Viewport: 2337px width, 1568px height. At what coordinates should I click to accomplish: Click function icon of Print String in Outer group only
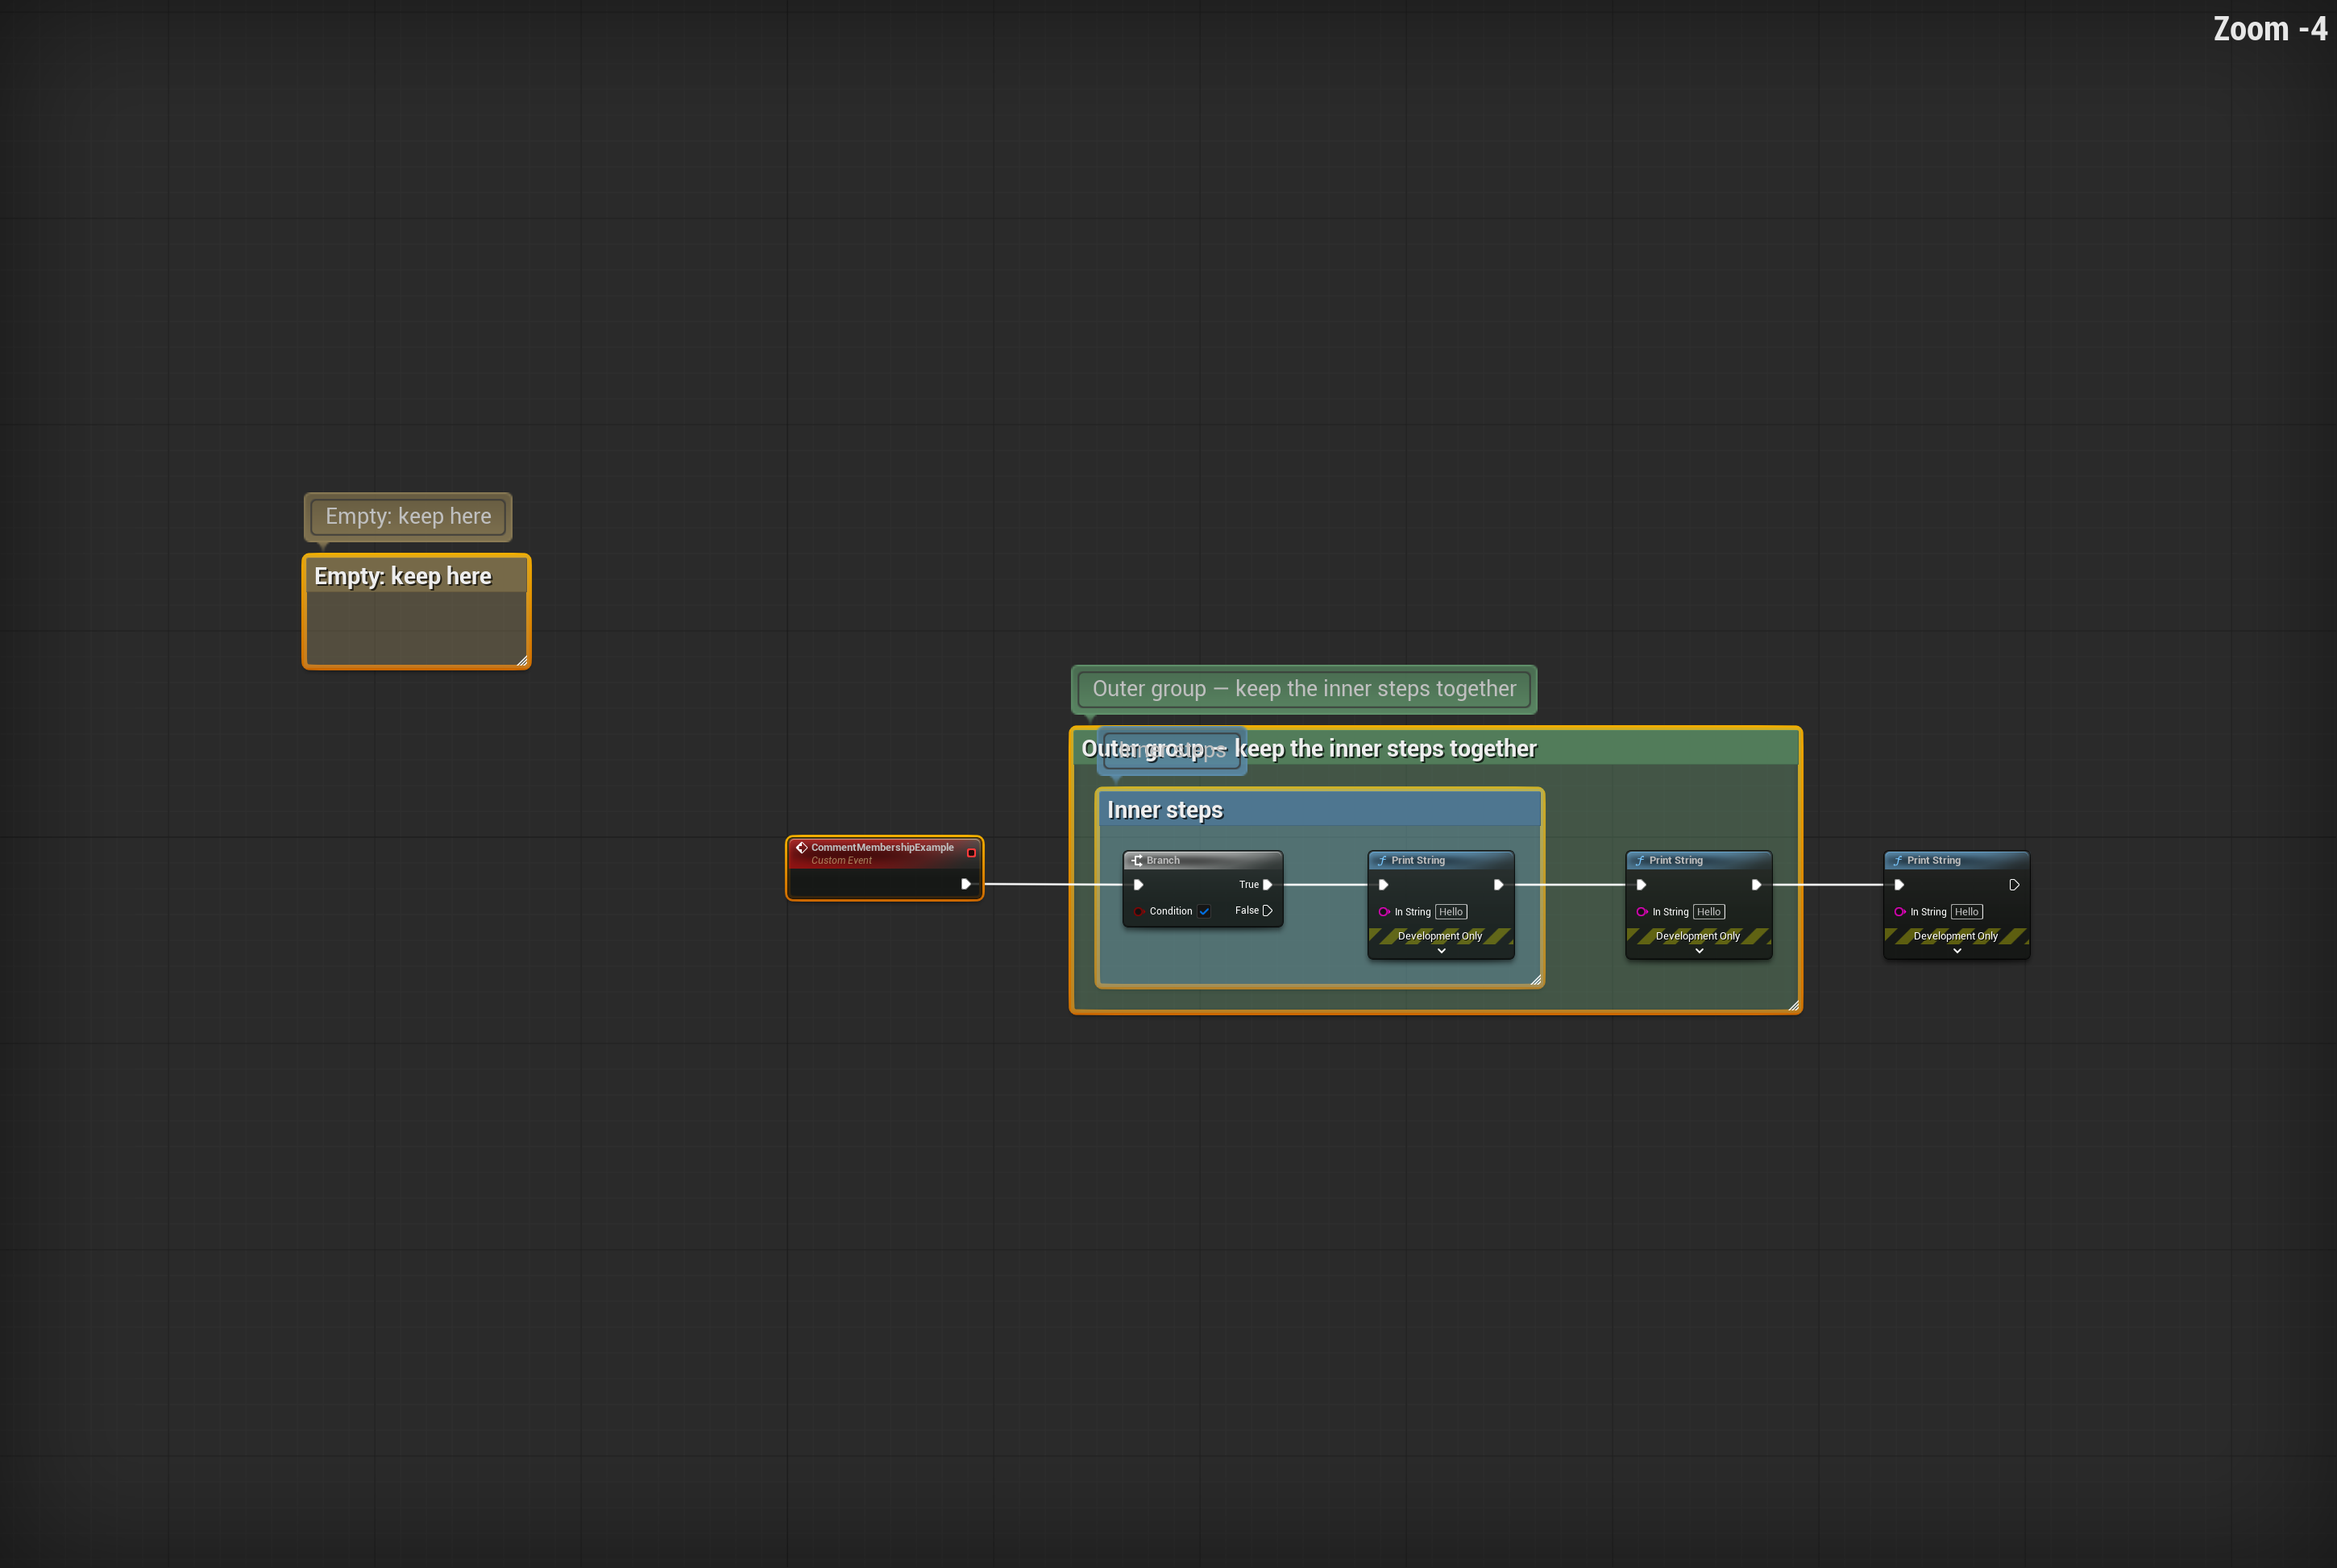(1640, 860)
